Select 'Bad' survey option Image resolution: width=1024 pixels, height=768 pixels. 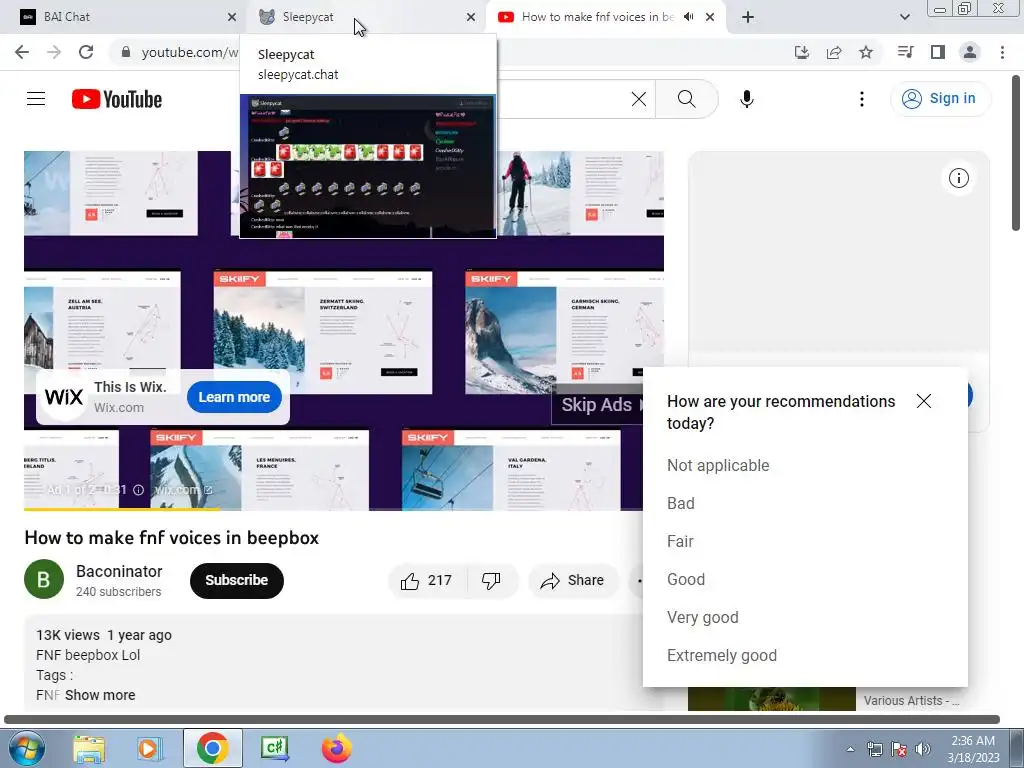[680, 504]
